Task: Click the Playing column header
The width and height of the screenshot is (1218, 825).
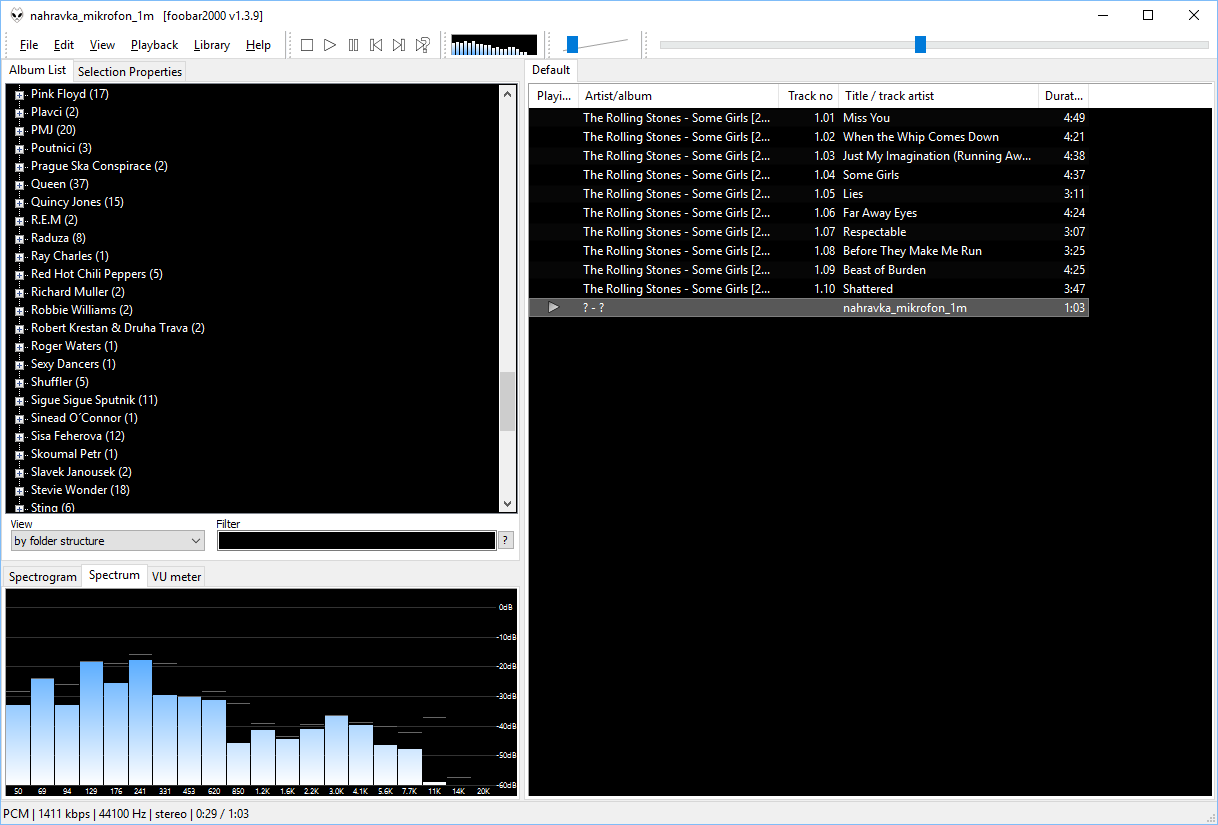Action: point(554,96)
